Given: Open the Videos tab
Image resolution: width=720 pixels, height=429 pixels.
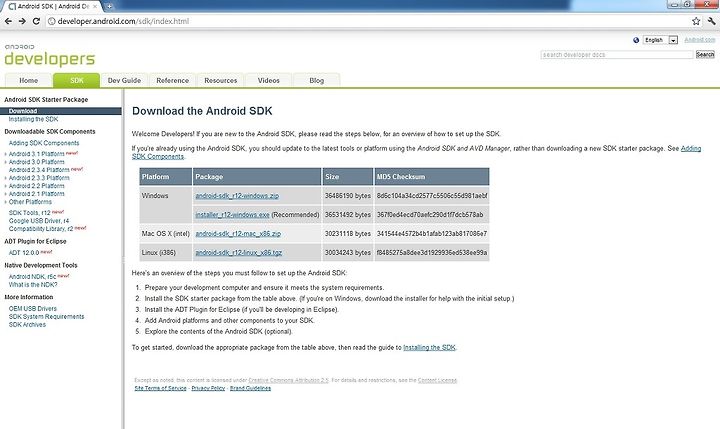Looking at the screenshot, I should click(269, 80).
